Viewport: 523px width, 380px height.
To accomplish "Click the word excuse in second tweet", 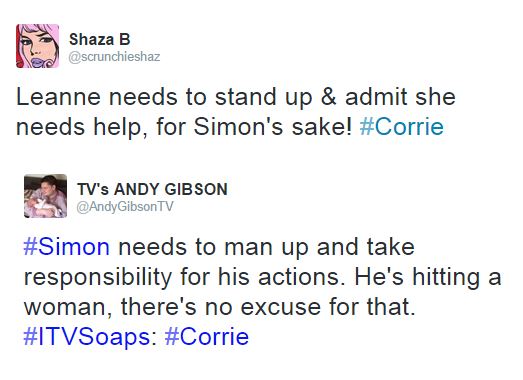I will coord(281,307).
